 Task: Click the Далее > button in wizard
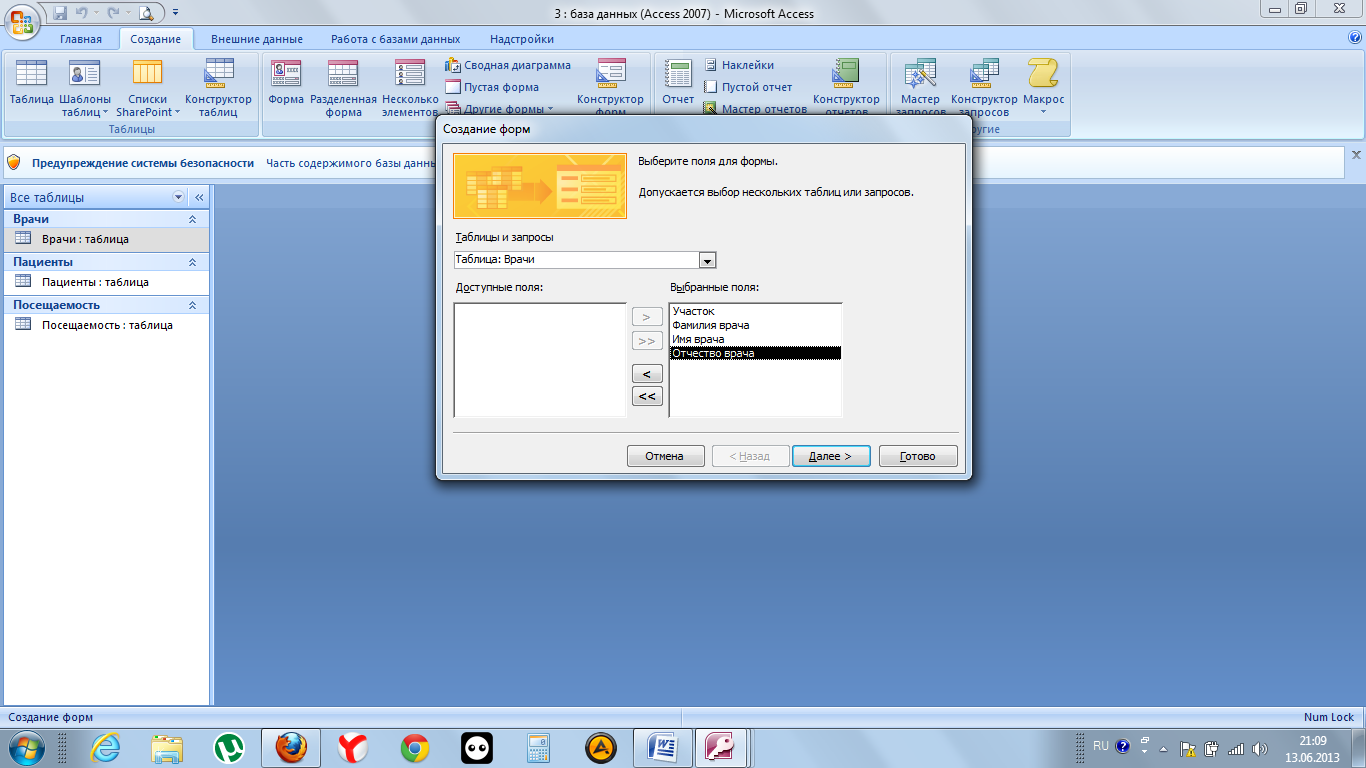point(831,456)
